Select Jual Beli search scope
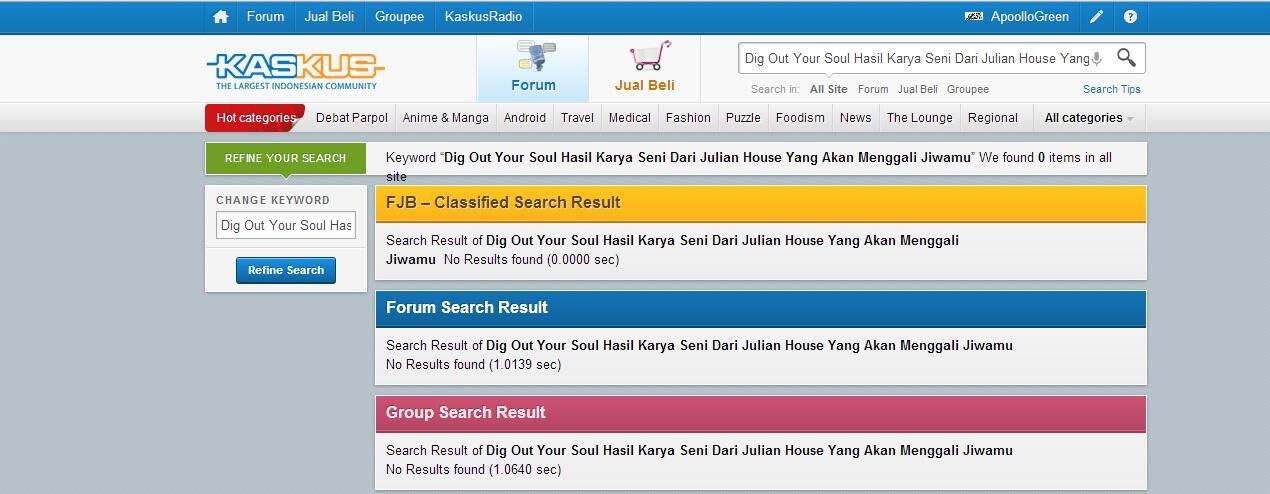The width and height of the screenshot is (1270, 494). (x=918, y=89)
